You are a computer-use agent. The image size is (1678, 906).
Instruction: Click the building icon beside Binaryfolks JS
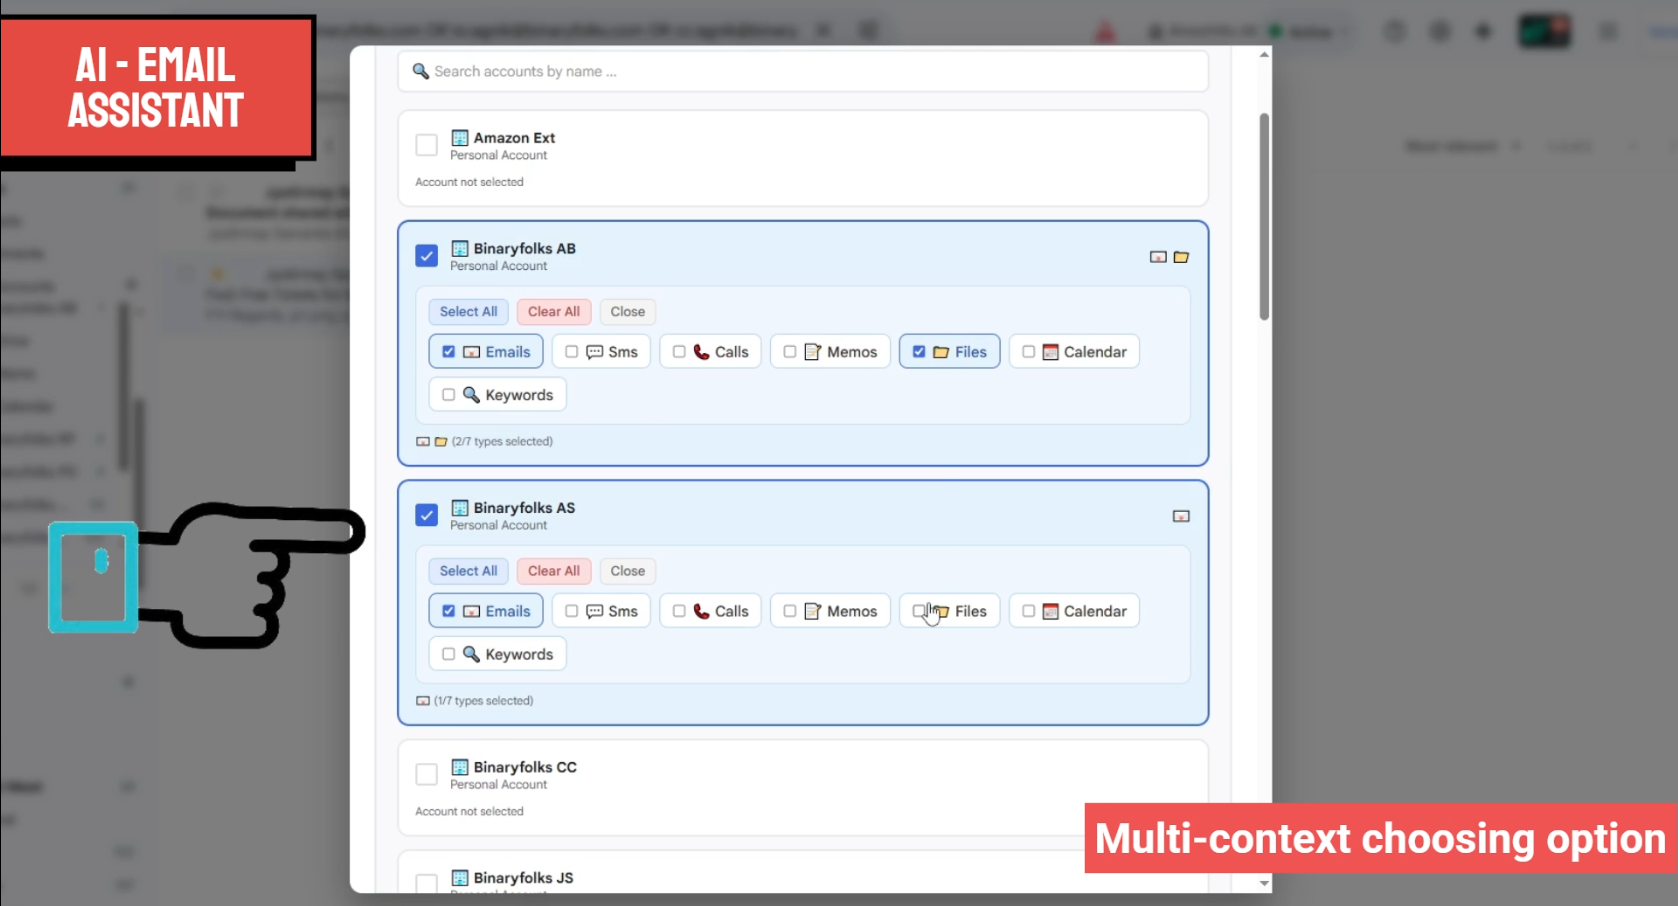(x=460, y=878)
